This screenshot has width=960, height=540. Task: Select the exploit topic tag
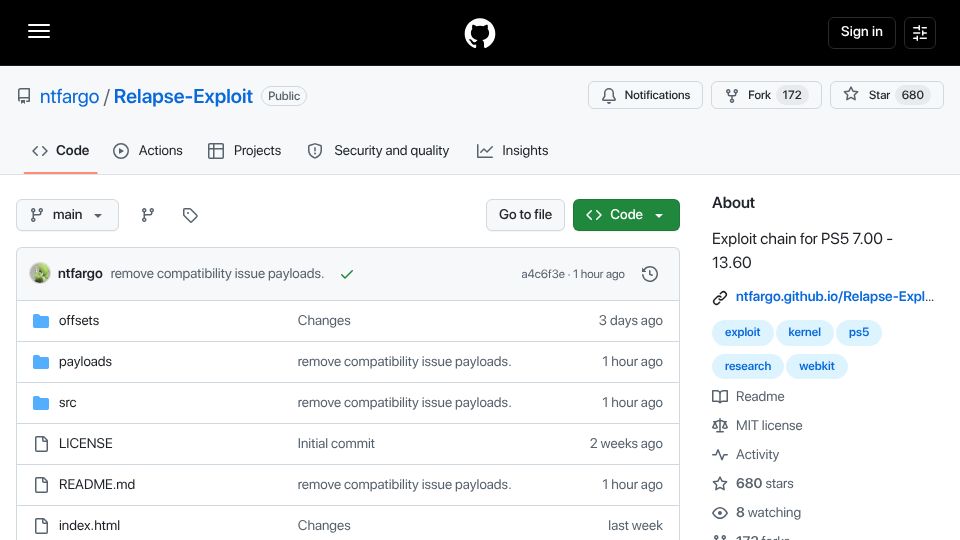click(x=742, y=332)
